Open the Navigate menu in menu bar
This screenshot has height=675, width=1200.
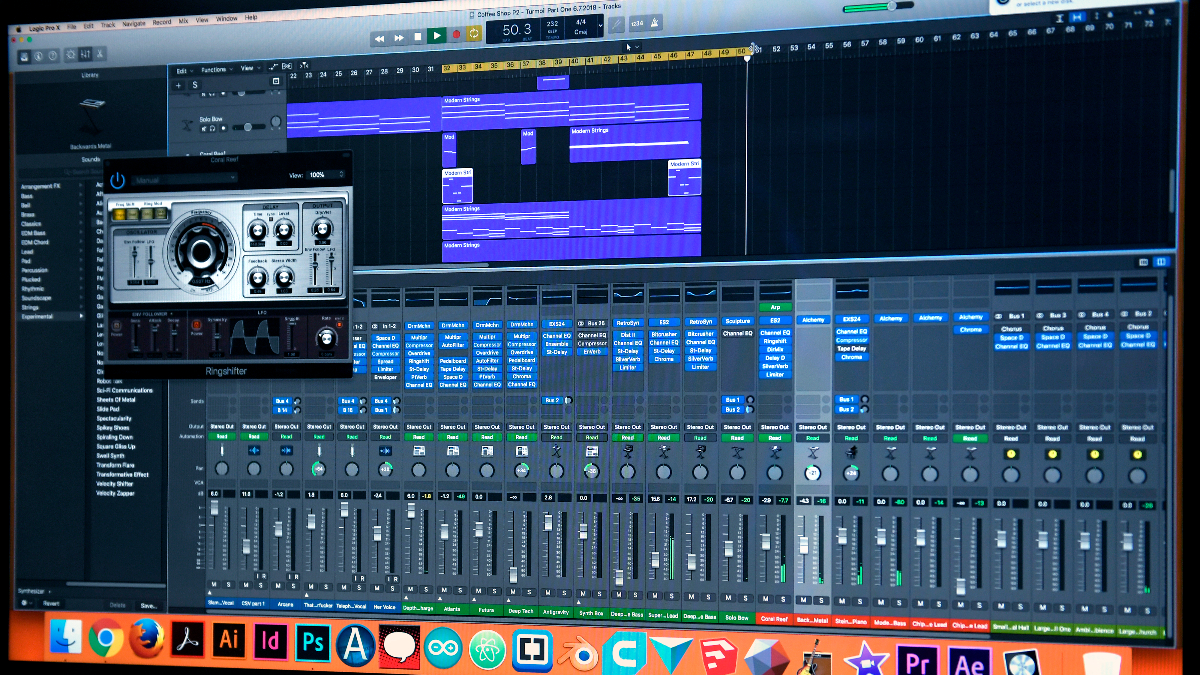[x=133, y=21]
